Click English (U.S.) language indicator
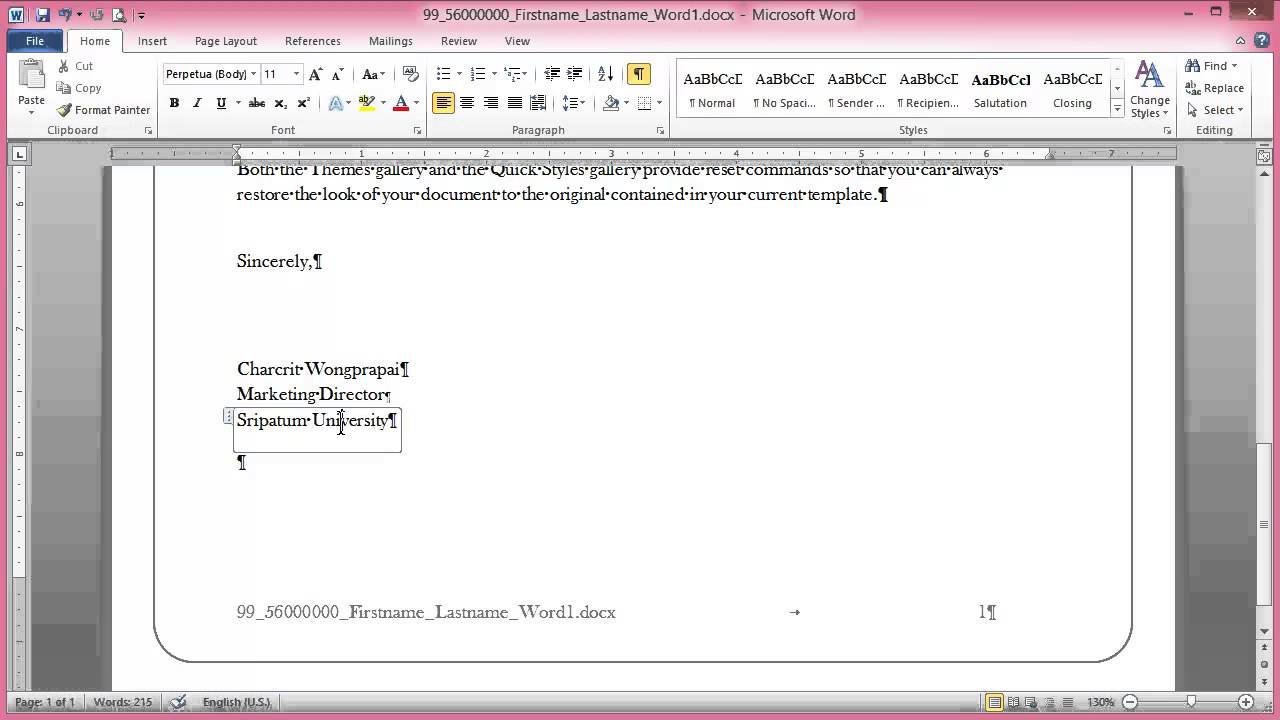Image resolution: width=1280 pixels, height=720 pixels. [236, 702]
